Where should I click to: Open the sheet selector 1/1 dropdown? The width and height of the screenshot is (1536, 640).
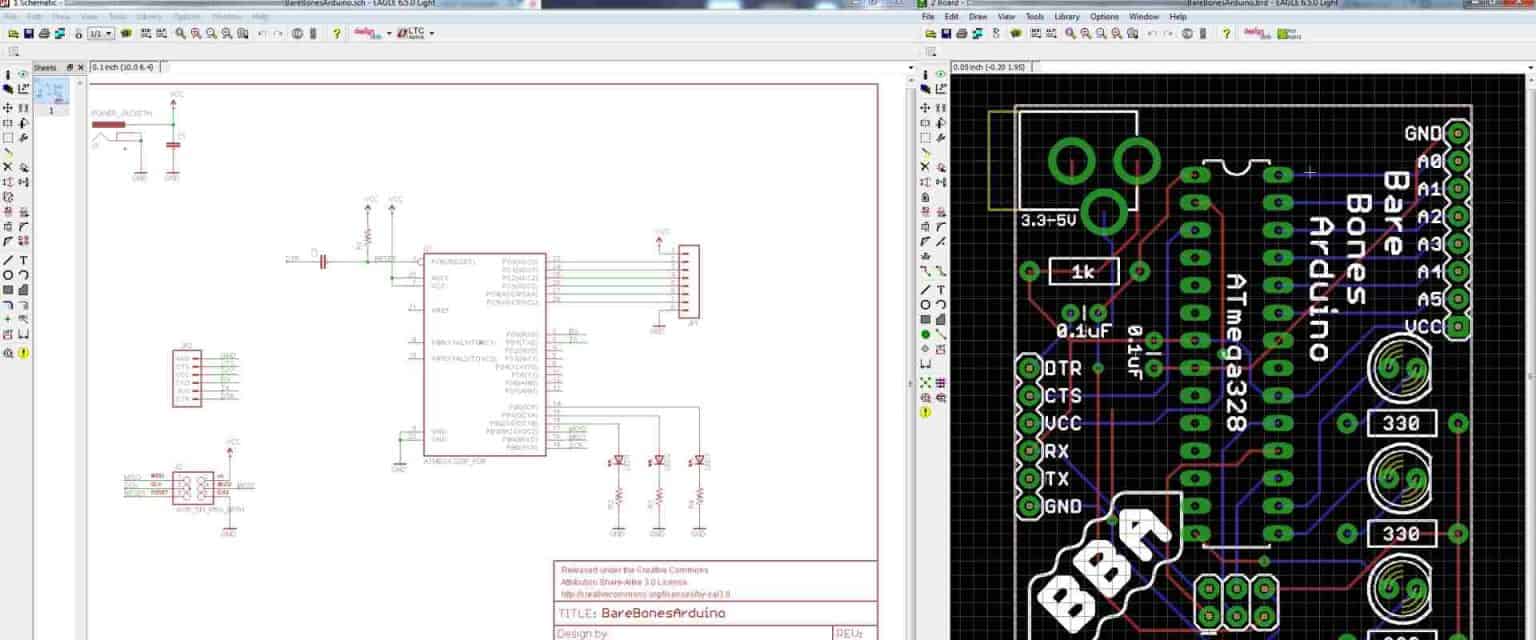109,33
